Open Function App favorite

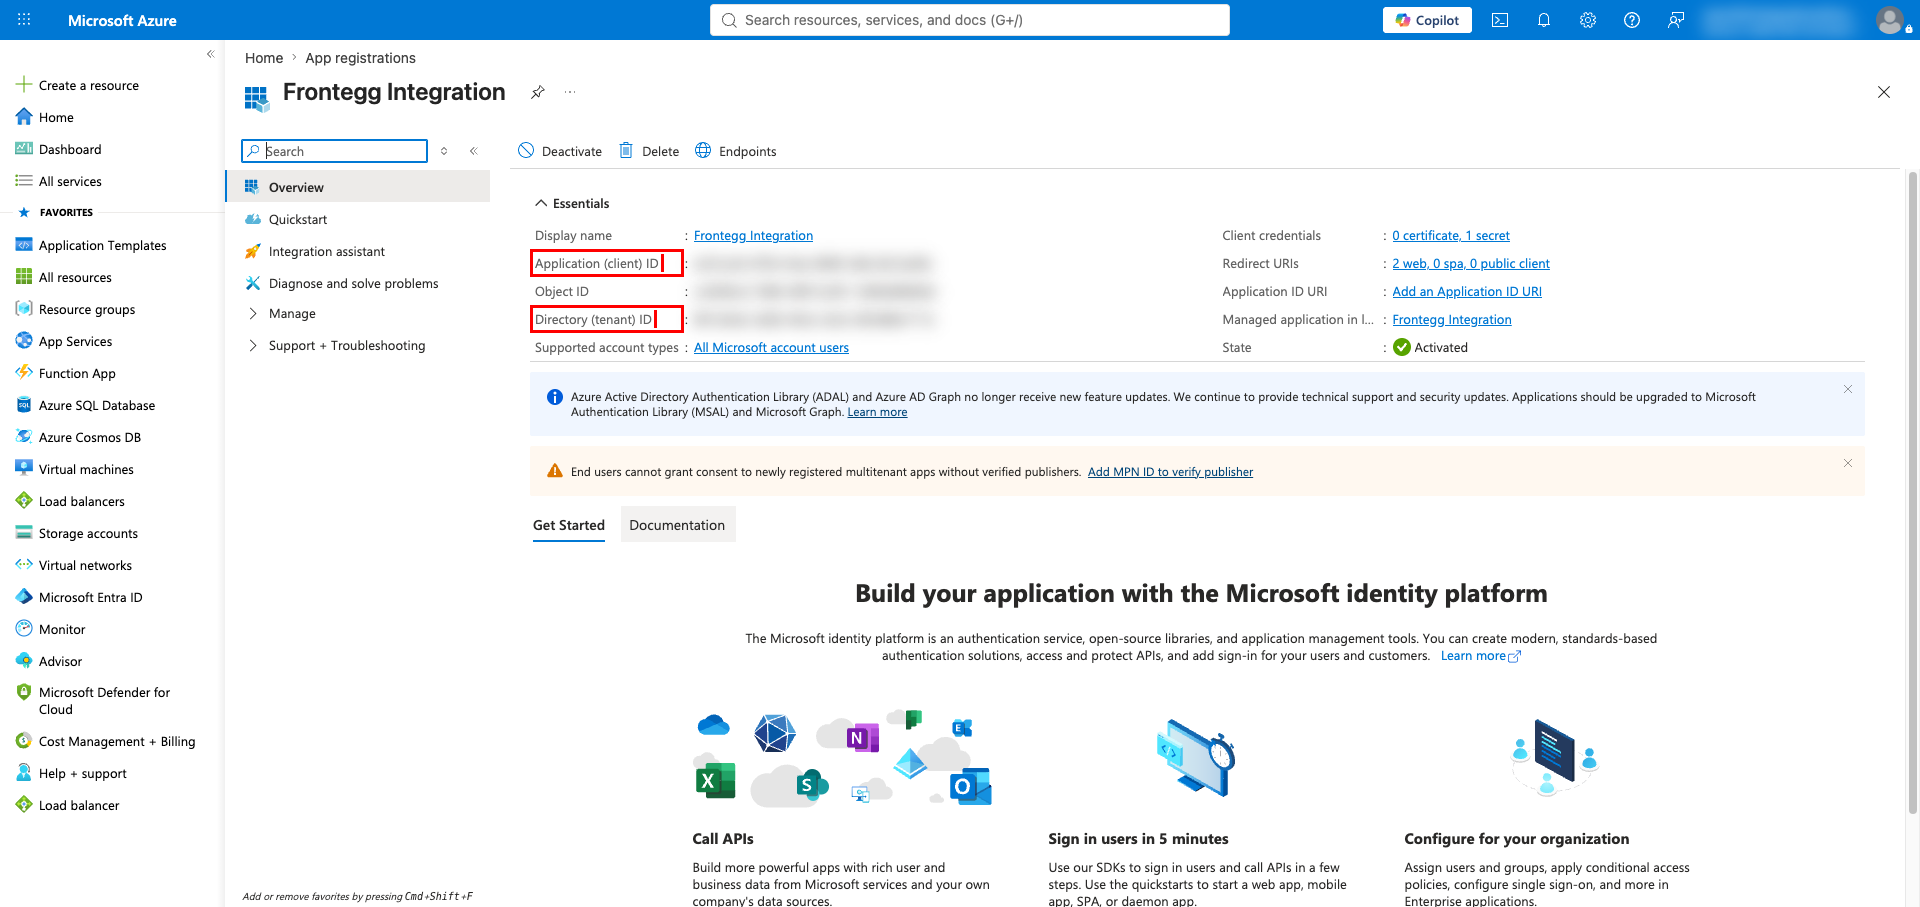(77, 373)
